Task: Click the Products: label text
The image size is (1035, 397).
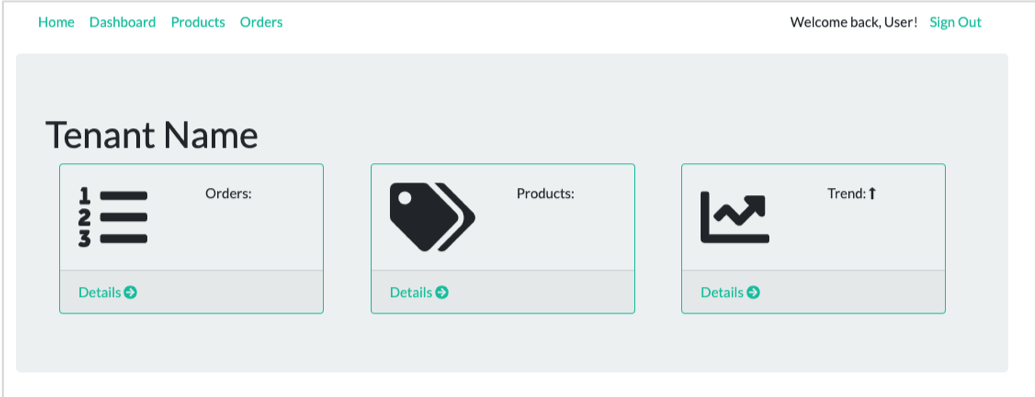Action: 545,194
